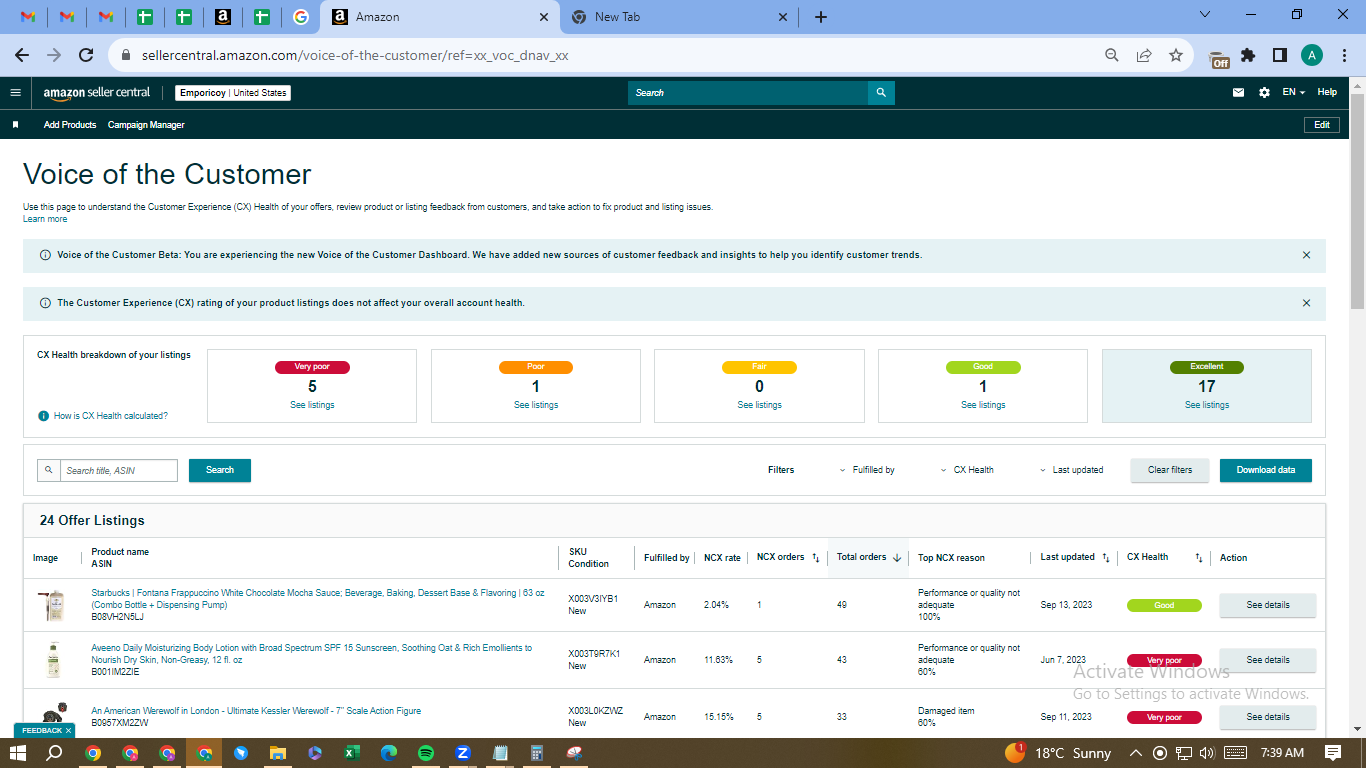Click the Seller Central top search field
Viewport: 1366px width, 768px height.
(x=748, y=93)
